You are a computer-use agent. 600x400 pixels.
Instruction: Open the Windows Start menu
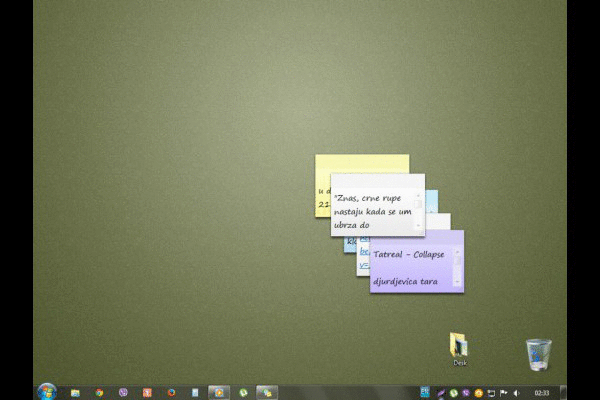(46, 391)
